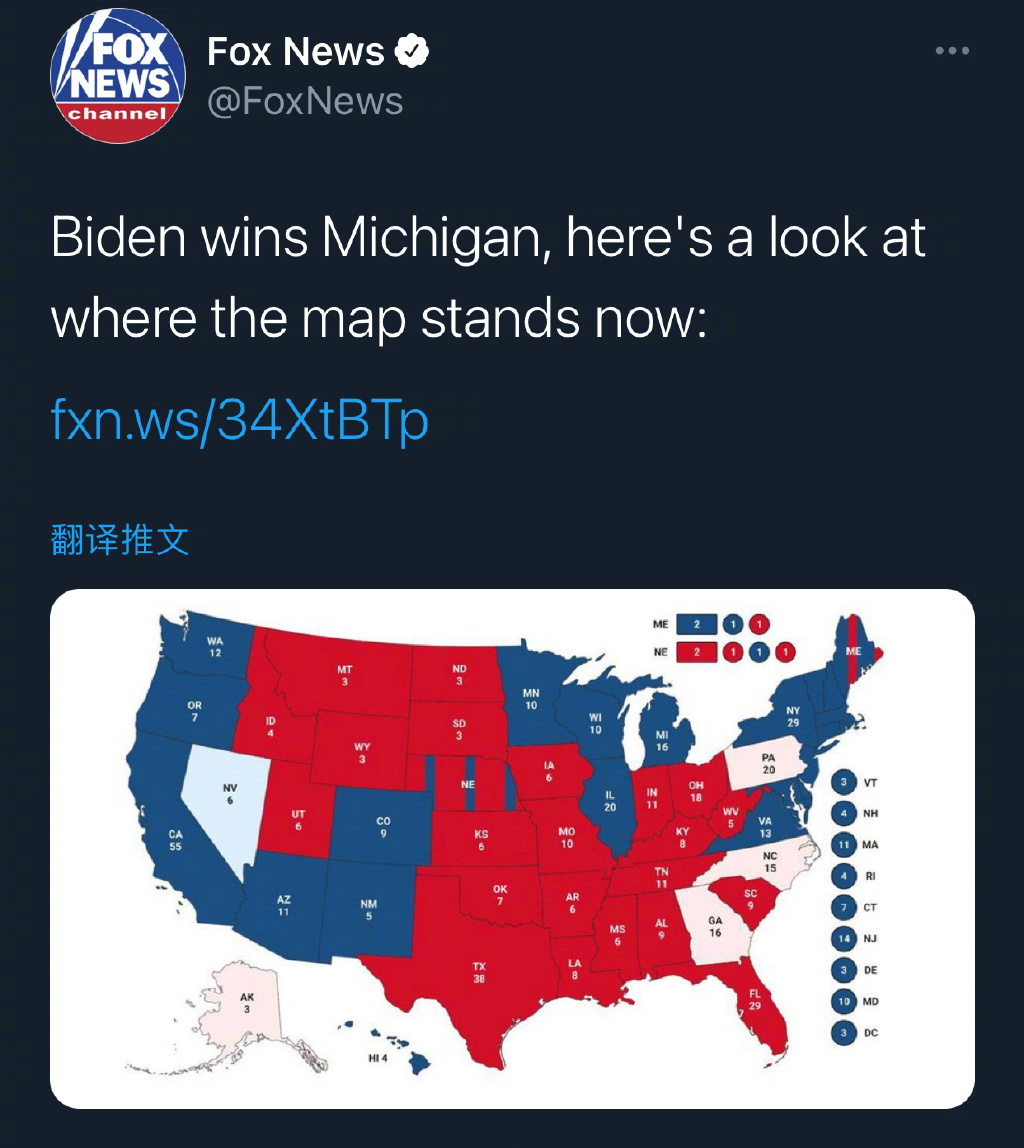Click the VT circle with 3 votes
The width and height of the screenshot is (1024, 1148).
point(844,782)
